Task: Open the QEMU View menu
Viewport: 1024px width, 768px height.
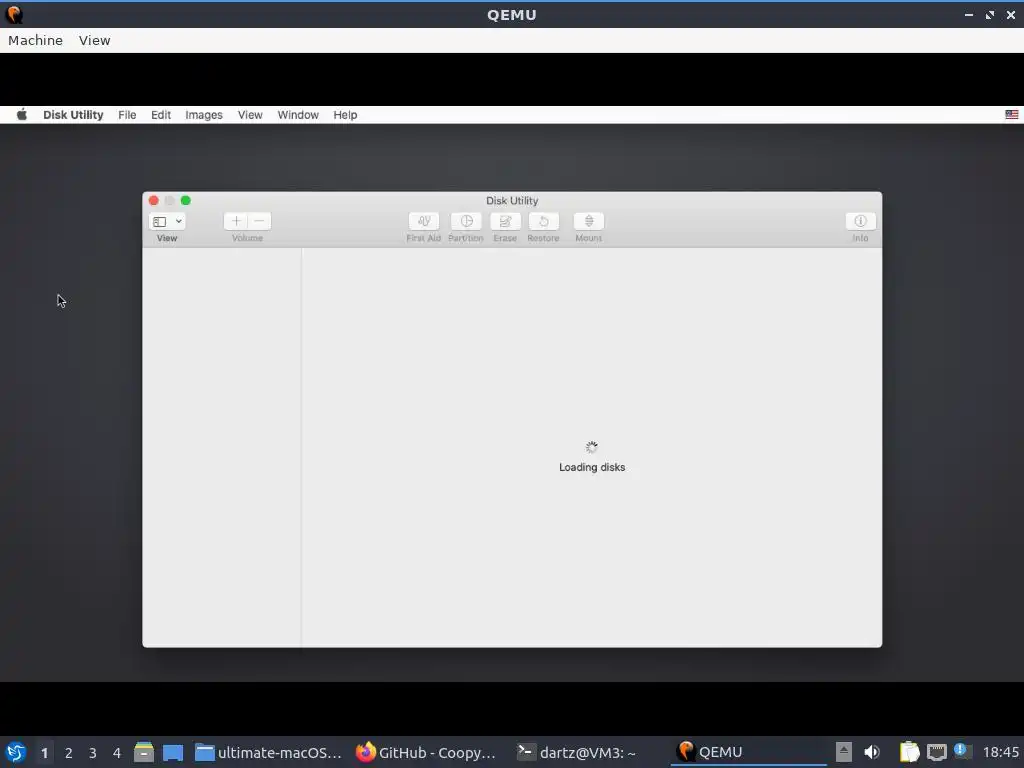Action: point(95,40)
